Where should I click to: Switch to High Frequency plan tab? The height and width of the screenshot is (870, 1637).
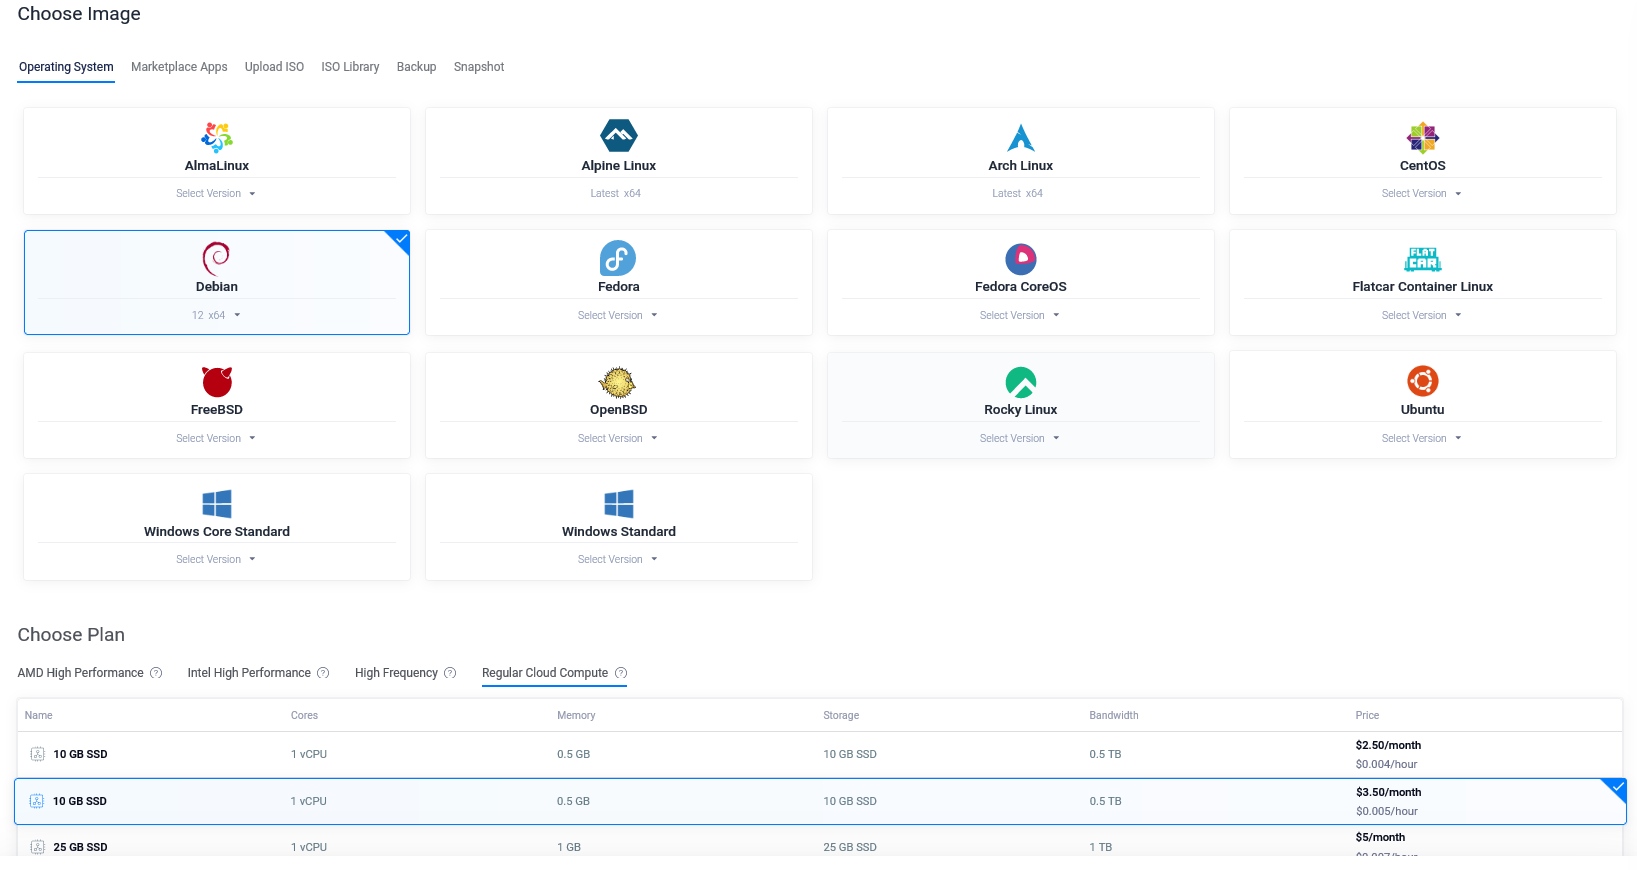click(396, 673)
